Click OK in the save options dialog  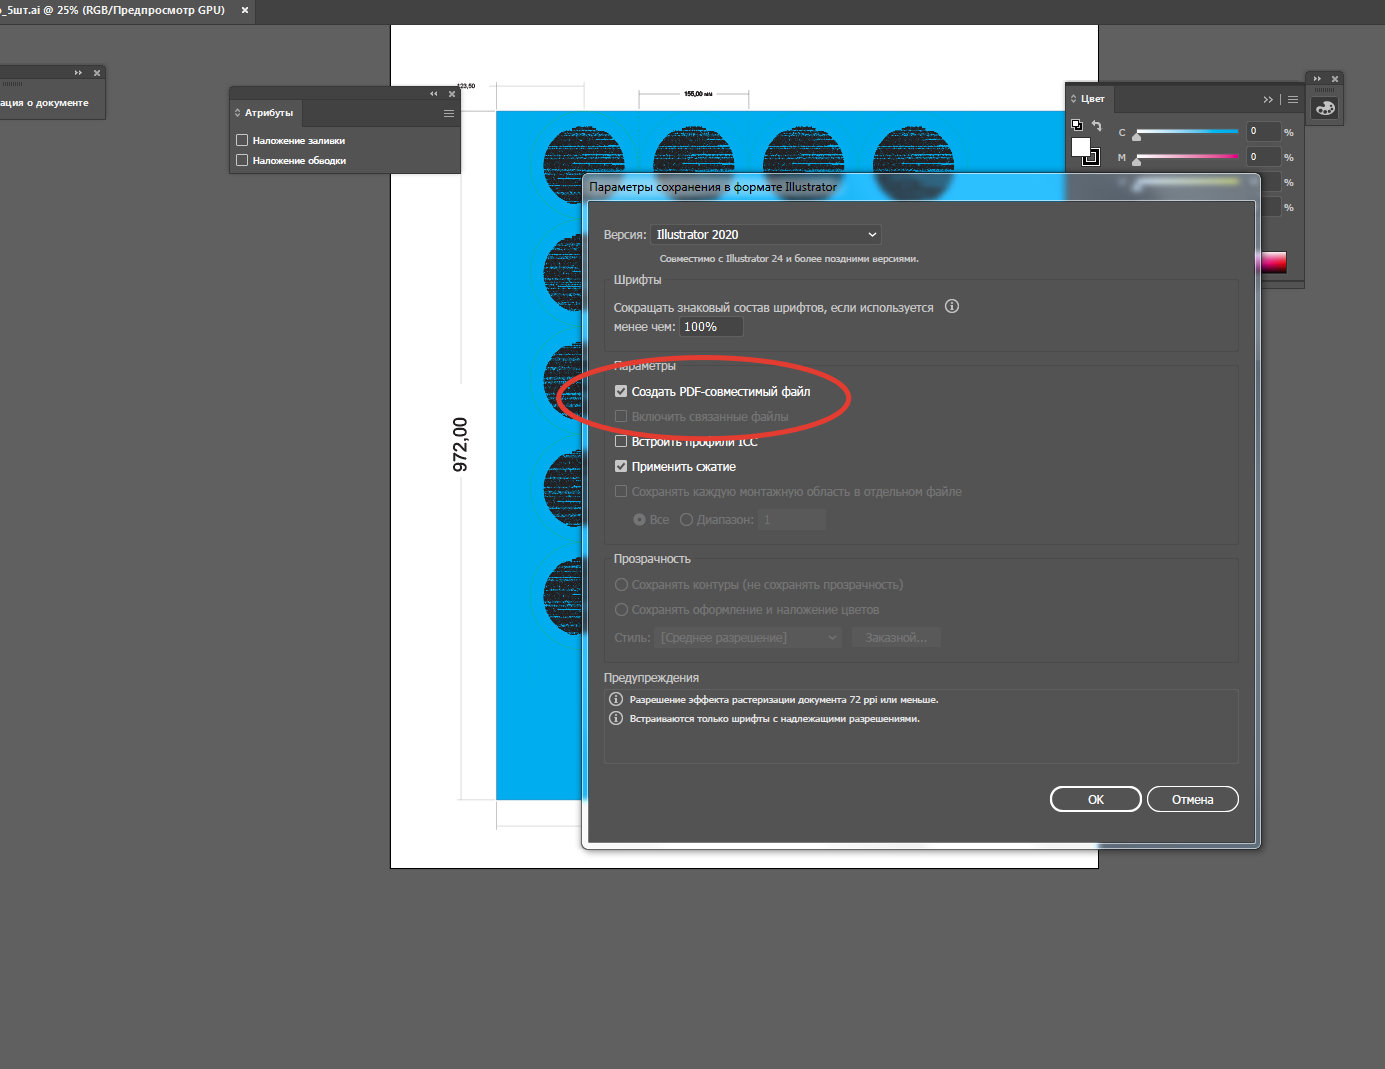coord(1096,799)
